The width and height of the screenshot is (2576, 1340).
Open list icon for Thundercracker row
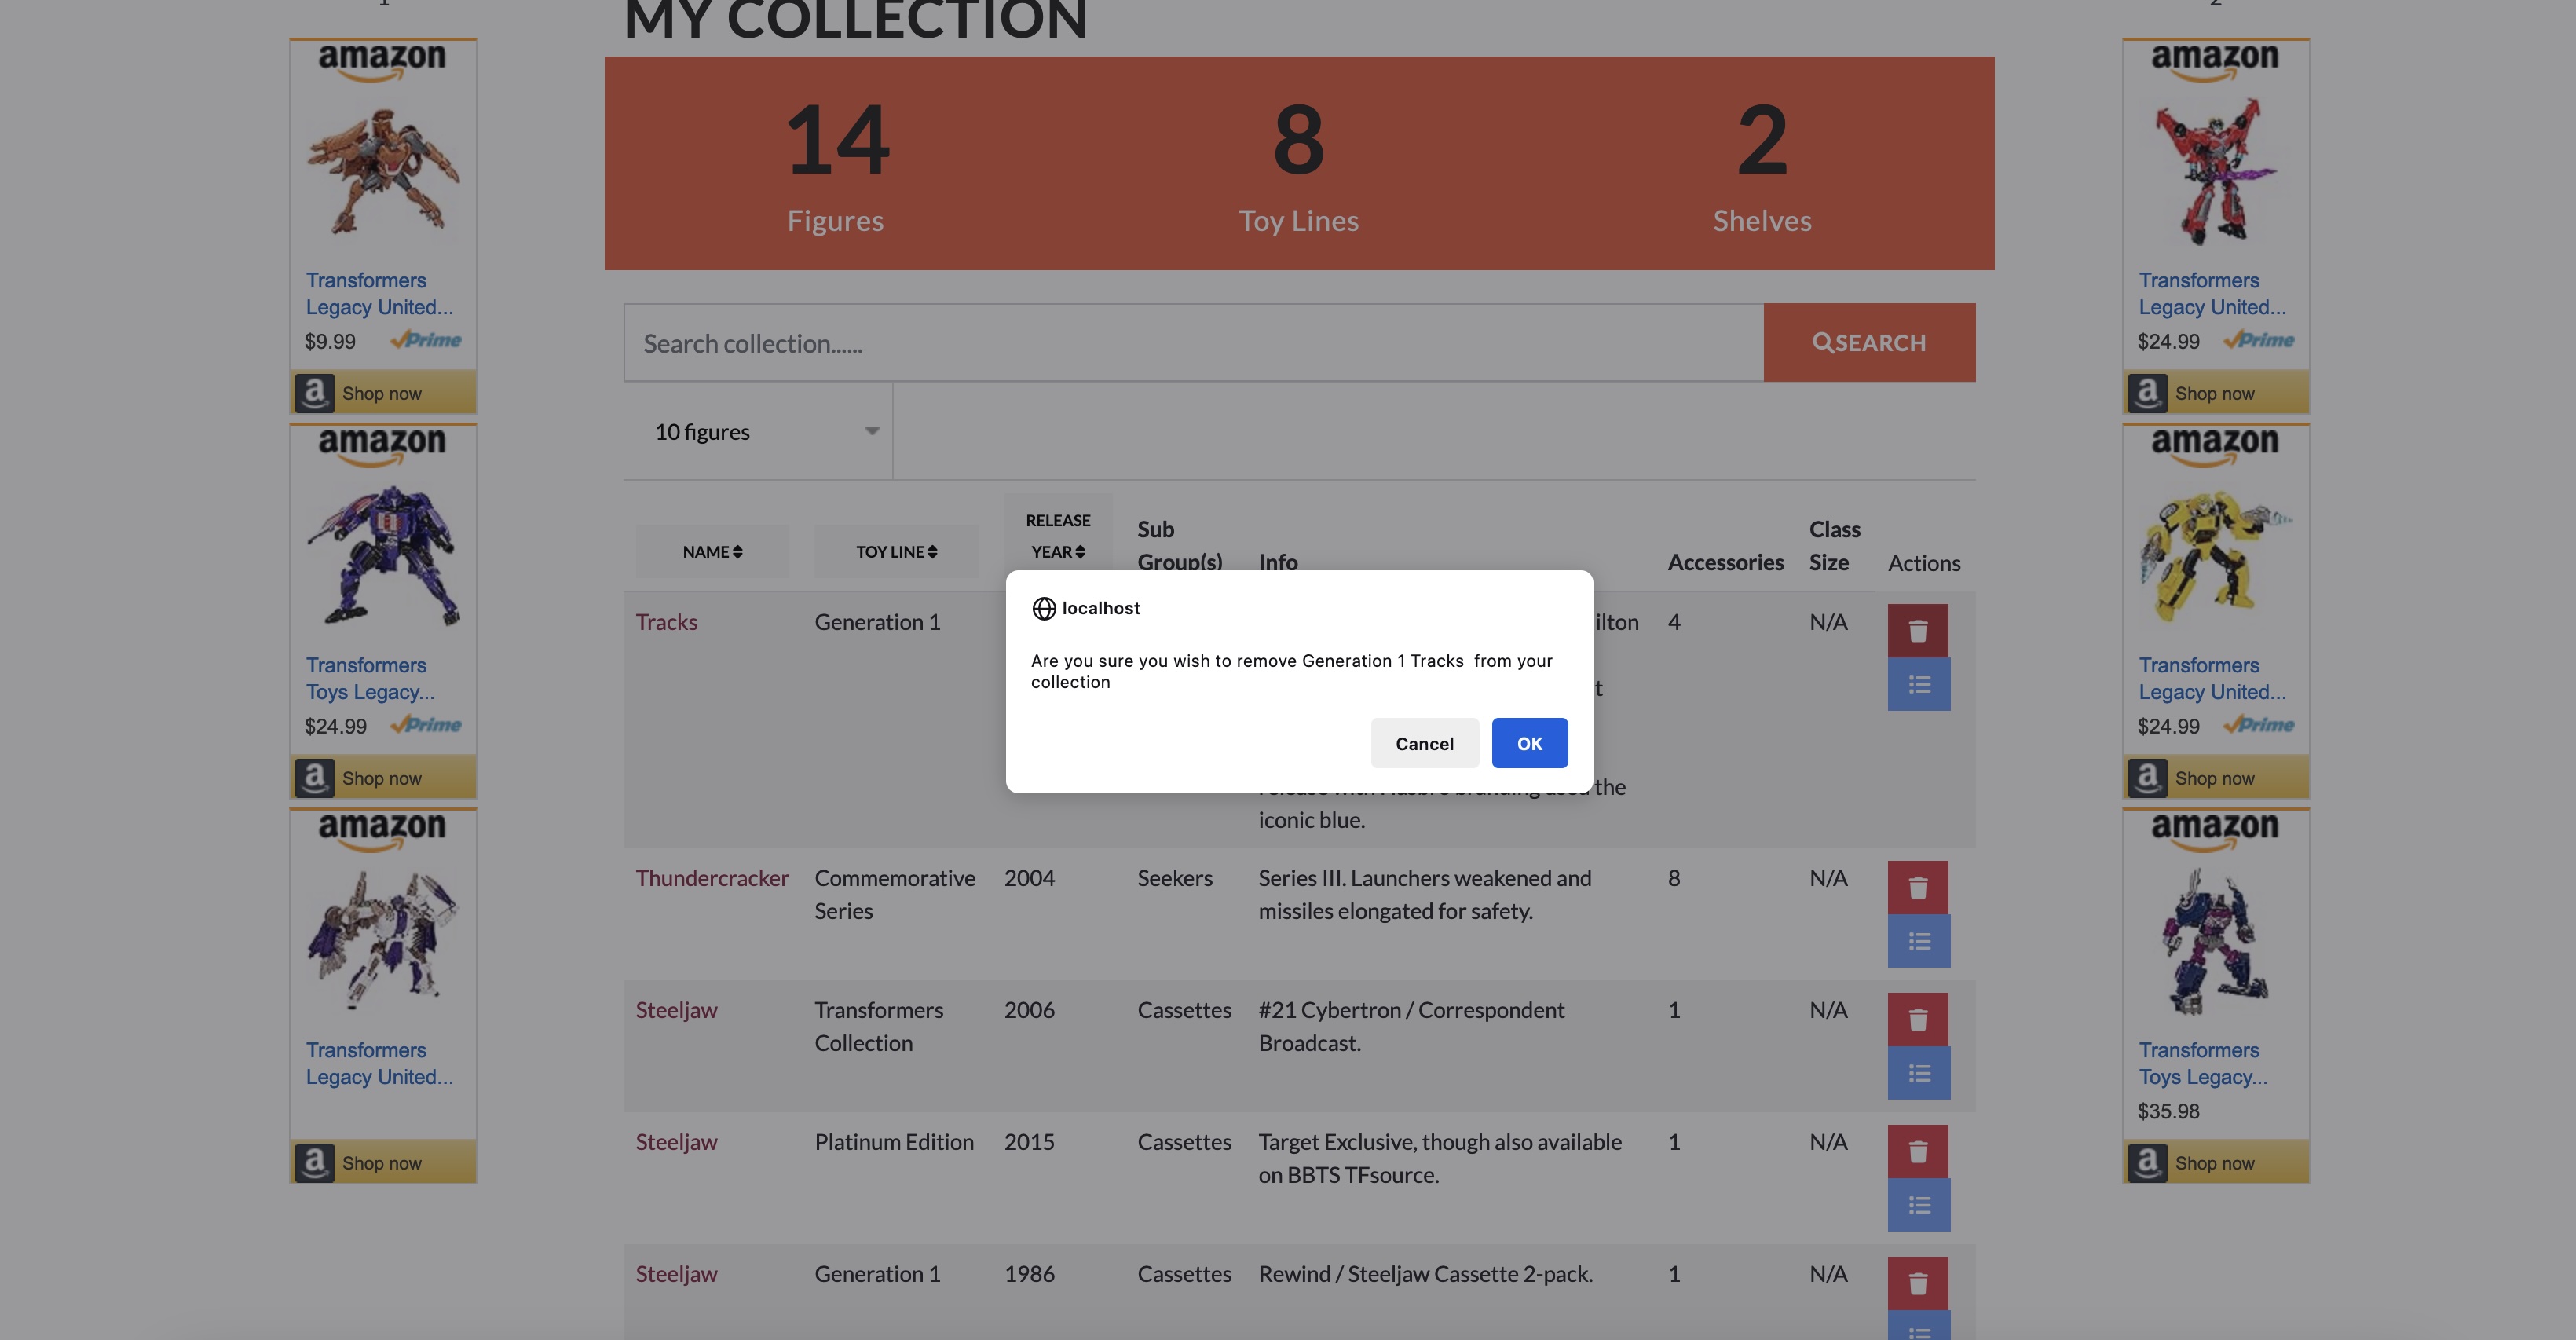pos(1917,941)
